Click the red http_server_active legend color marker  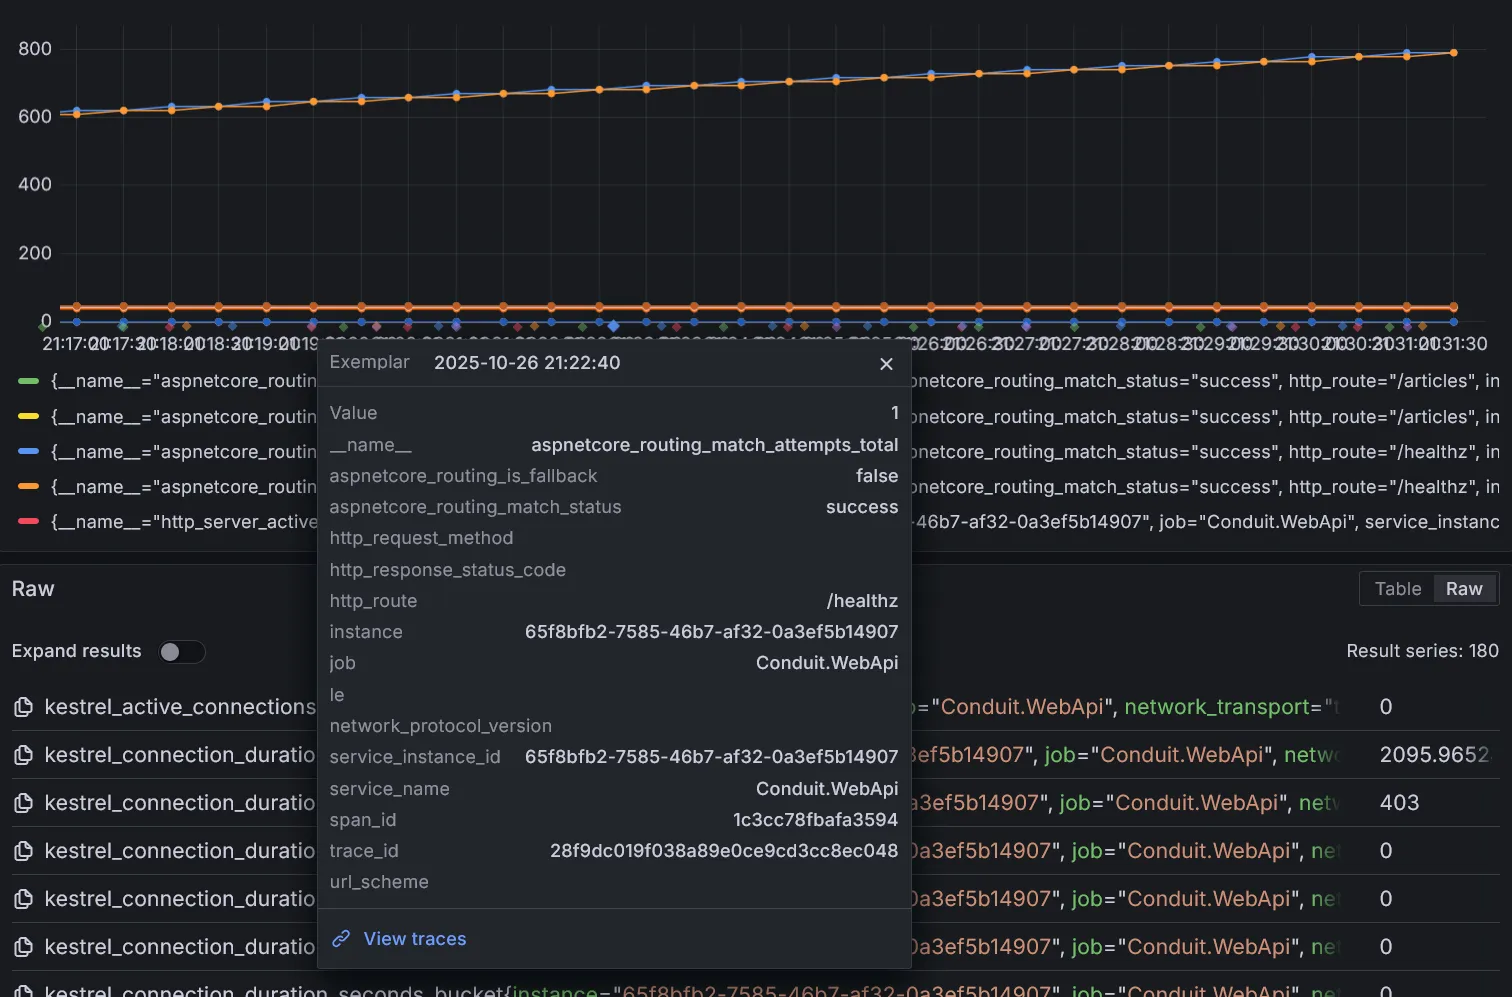[x=29, y=522]
